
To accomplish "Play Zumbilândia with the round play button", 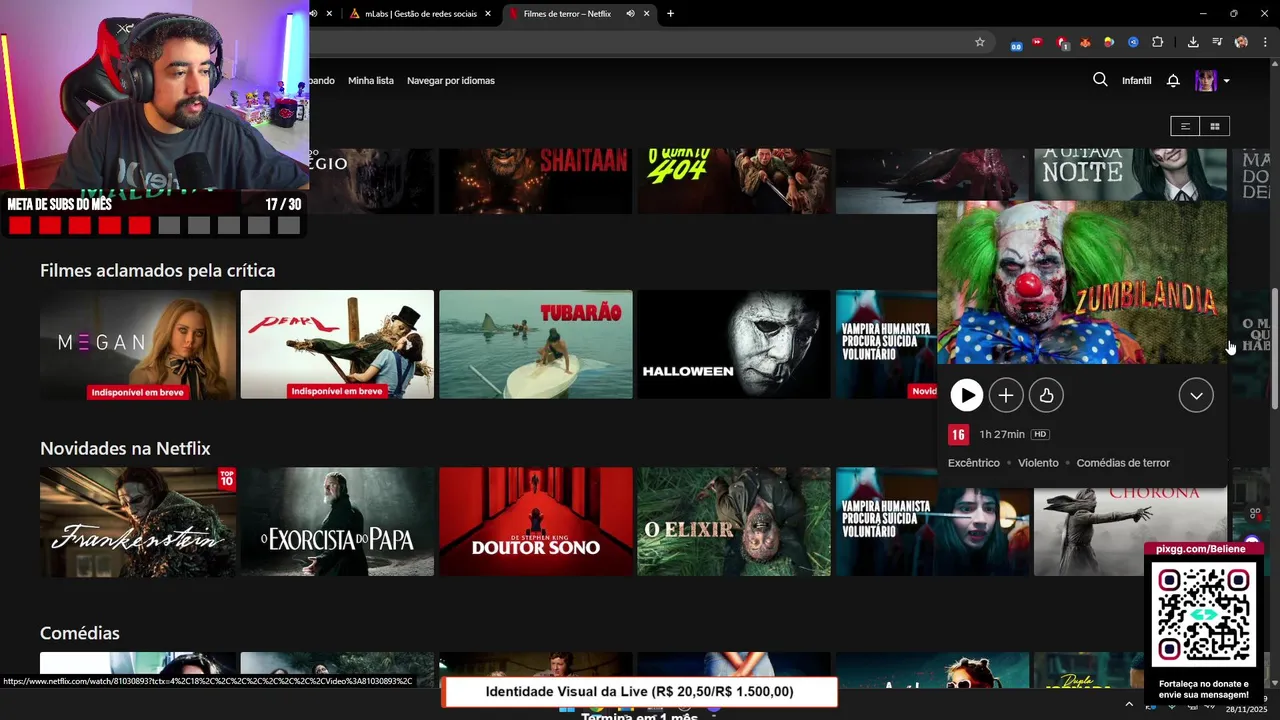I will pos(966,396).
